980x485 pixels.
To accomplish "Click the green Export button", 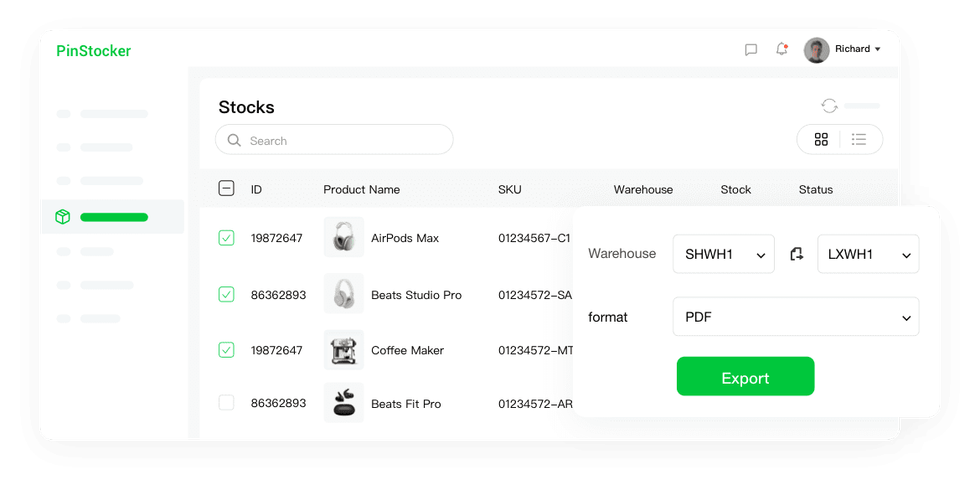I will tap(746, 376).
